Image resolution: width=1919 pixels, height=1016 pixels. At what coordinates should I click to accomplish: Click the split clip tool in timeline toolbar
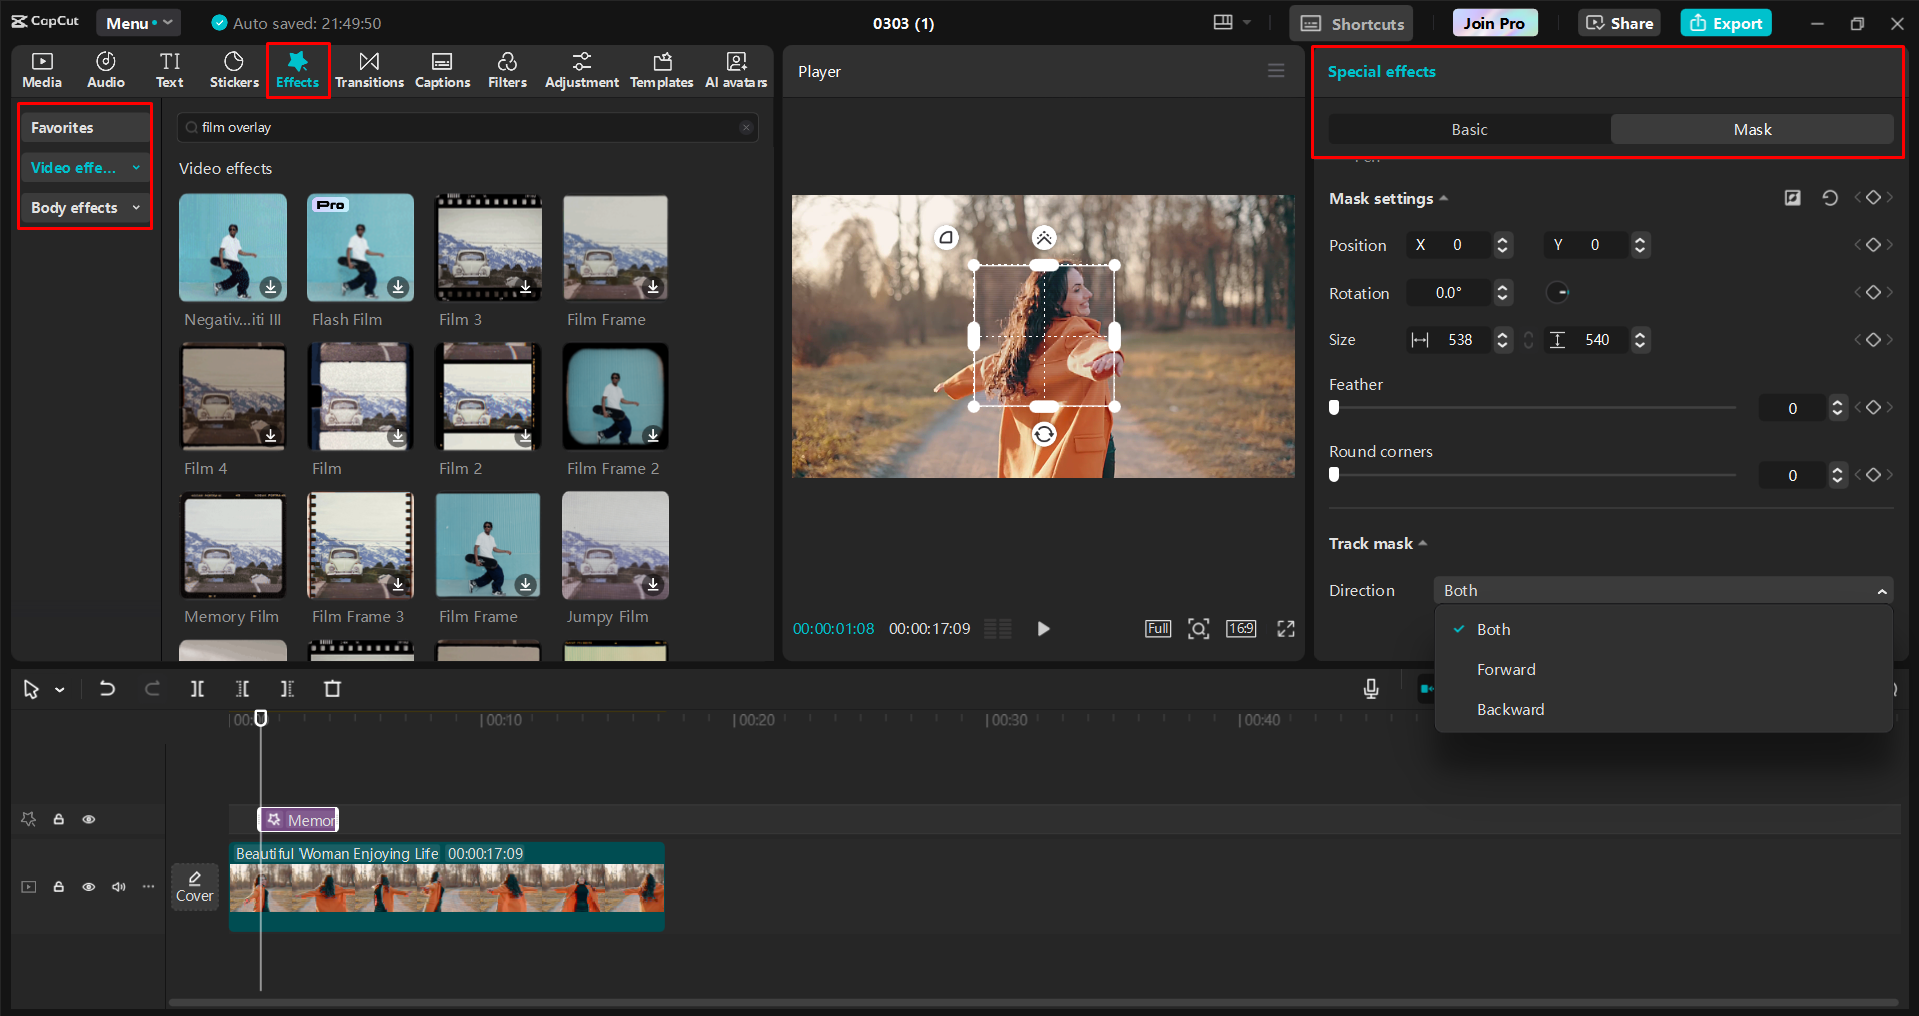197,689
